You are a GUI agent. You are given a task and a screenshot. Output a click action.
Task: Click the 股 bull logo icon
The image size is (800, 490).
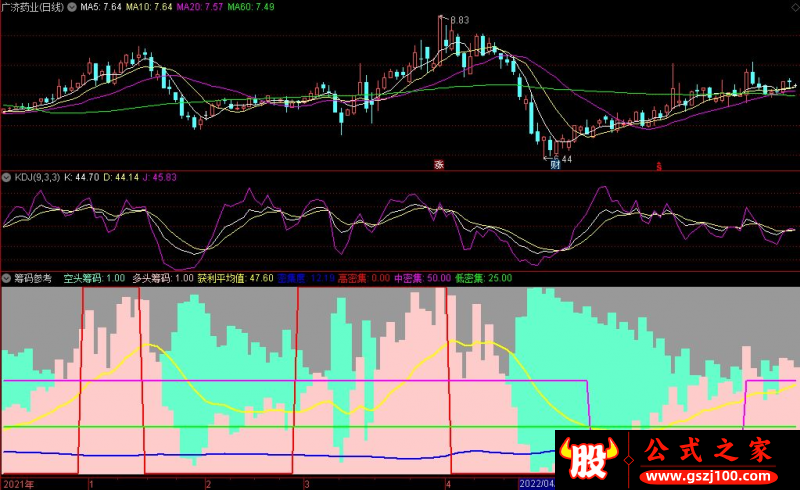[589, 457]
